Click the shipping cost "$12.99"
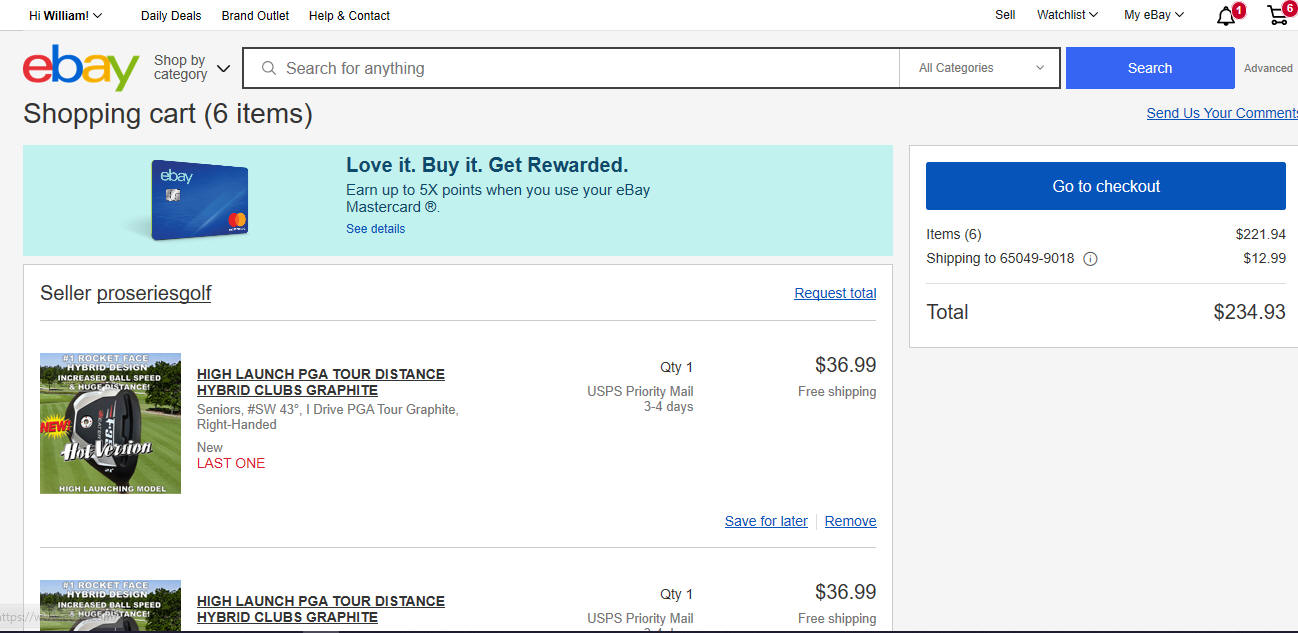Image resolution: width=1298 pixels, height=633 pixels. pyautogui.click(x=1264, y=258)
